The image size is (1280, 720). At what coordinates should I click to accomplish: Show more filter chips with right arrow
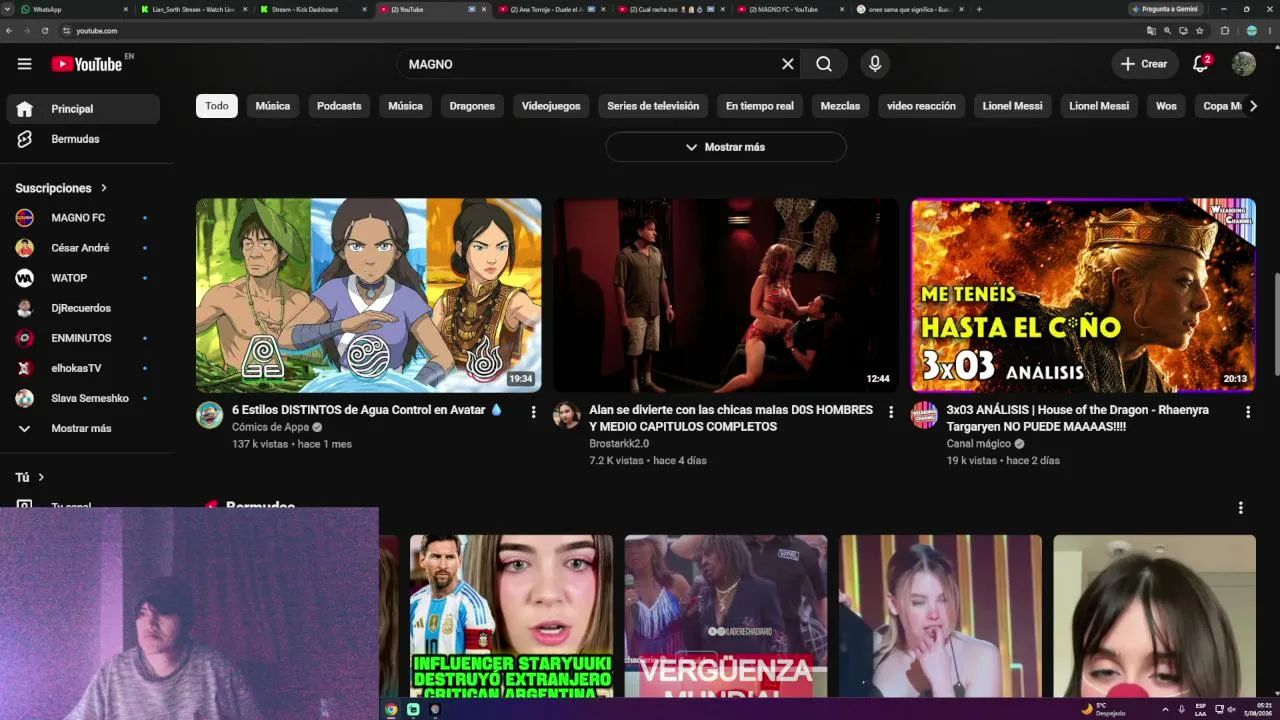point(1253,106)
